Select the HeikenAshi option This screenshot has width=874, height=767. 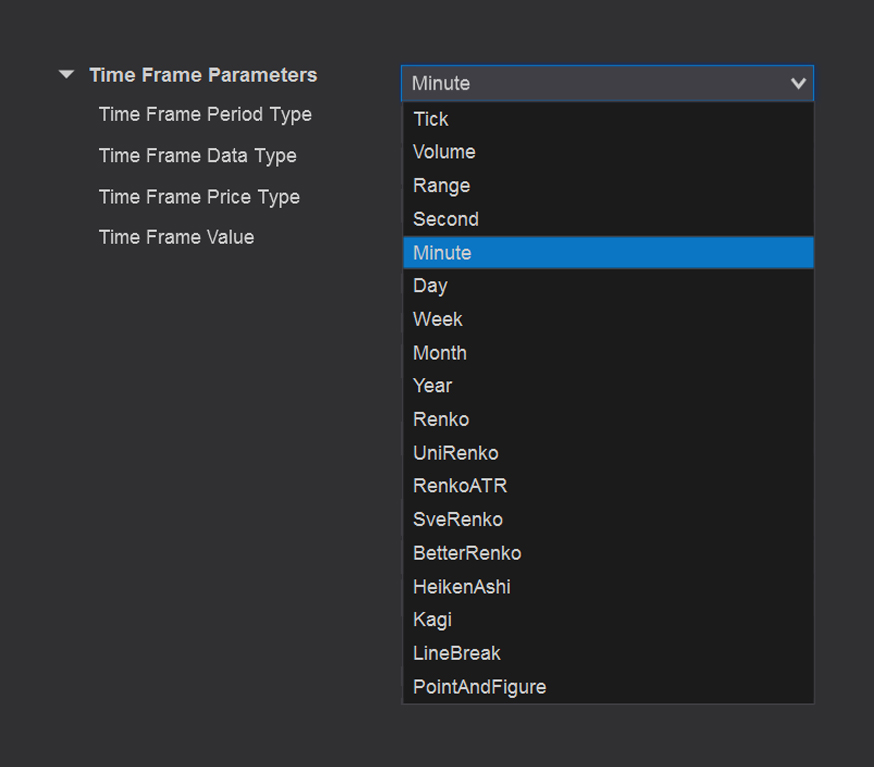(462, 587)
